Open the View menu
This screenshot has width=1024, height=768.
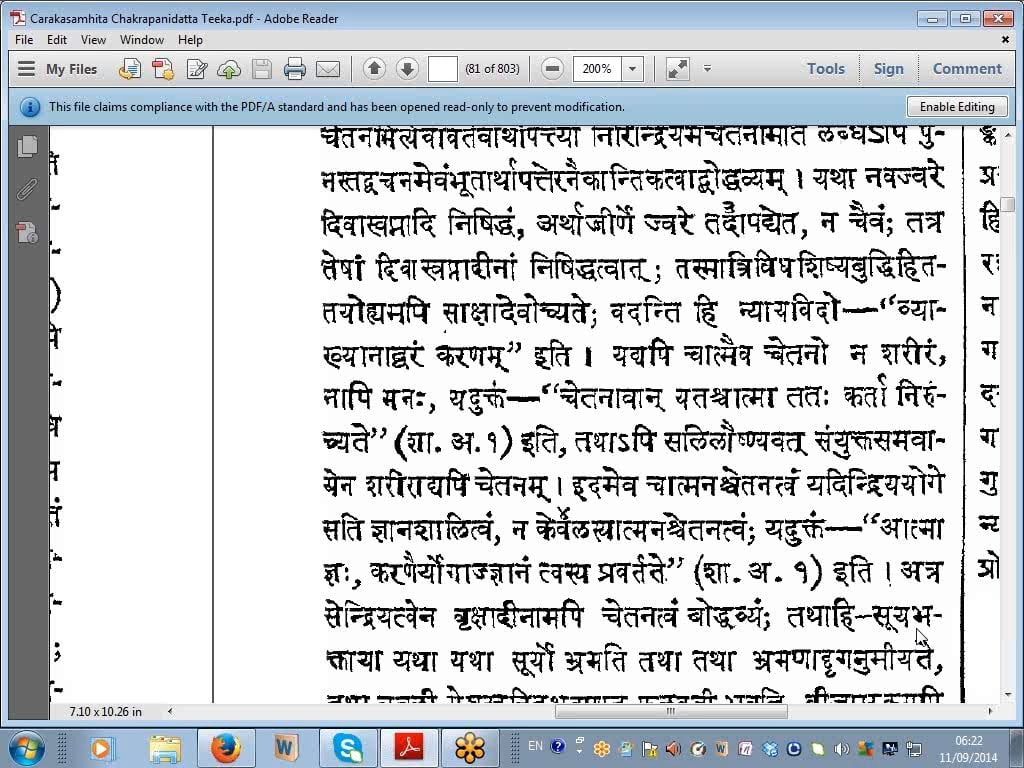pyautogui.click(x=93, y=40)
